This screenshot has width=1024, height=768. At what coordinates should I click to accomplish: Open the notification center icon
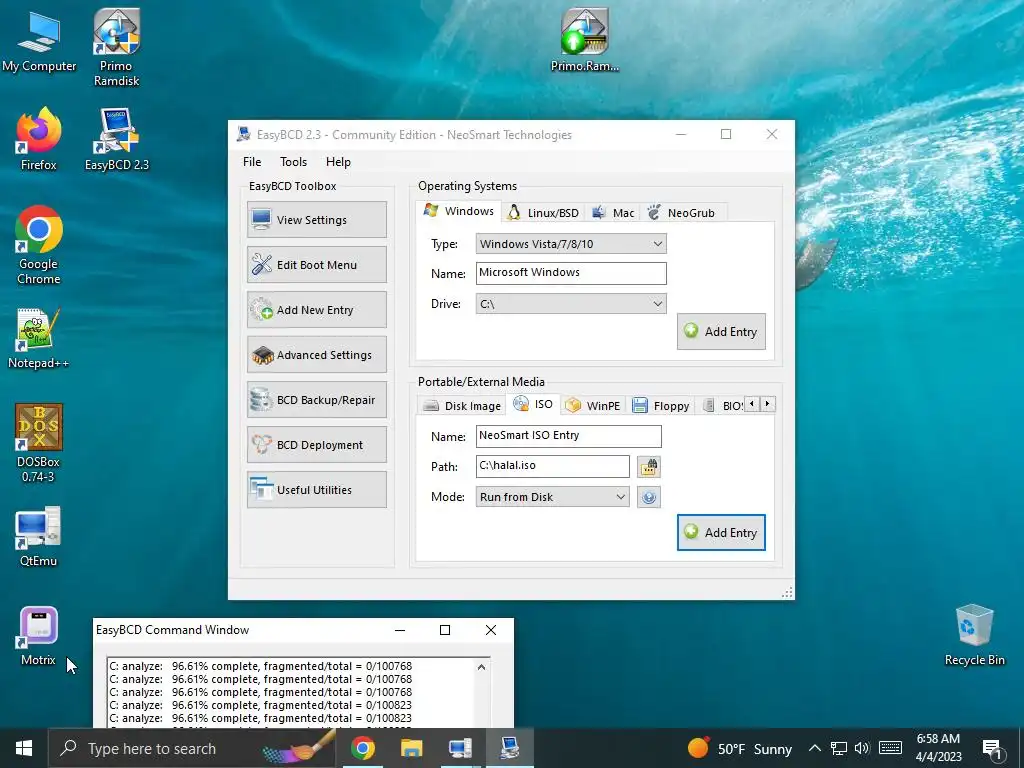pos(993,748)
